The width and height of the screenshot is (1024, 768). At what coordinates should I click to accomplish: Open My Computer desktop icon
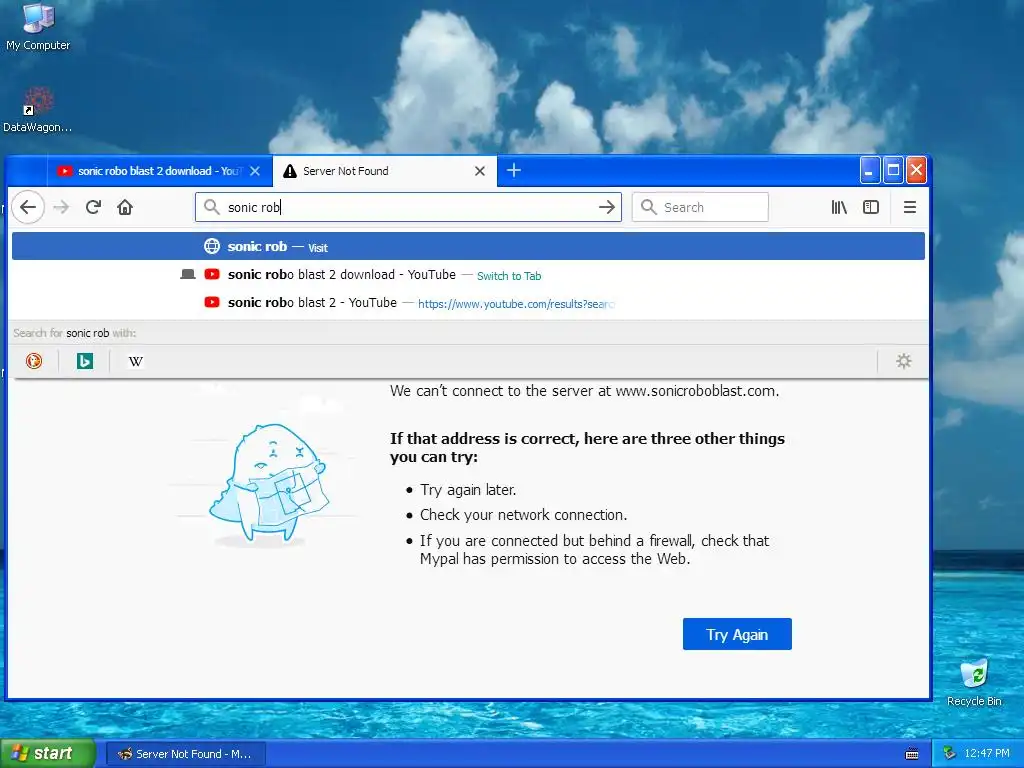38,27
